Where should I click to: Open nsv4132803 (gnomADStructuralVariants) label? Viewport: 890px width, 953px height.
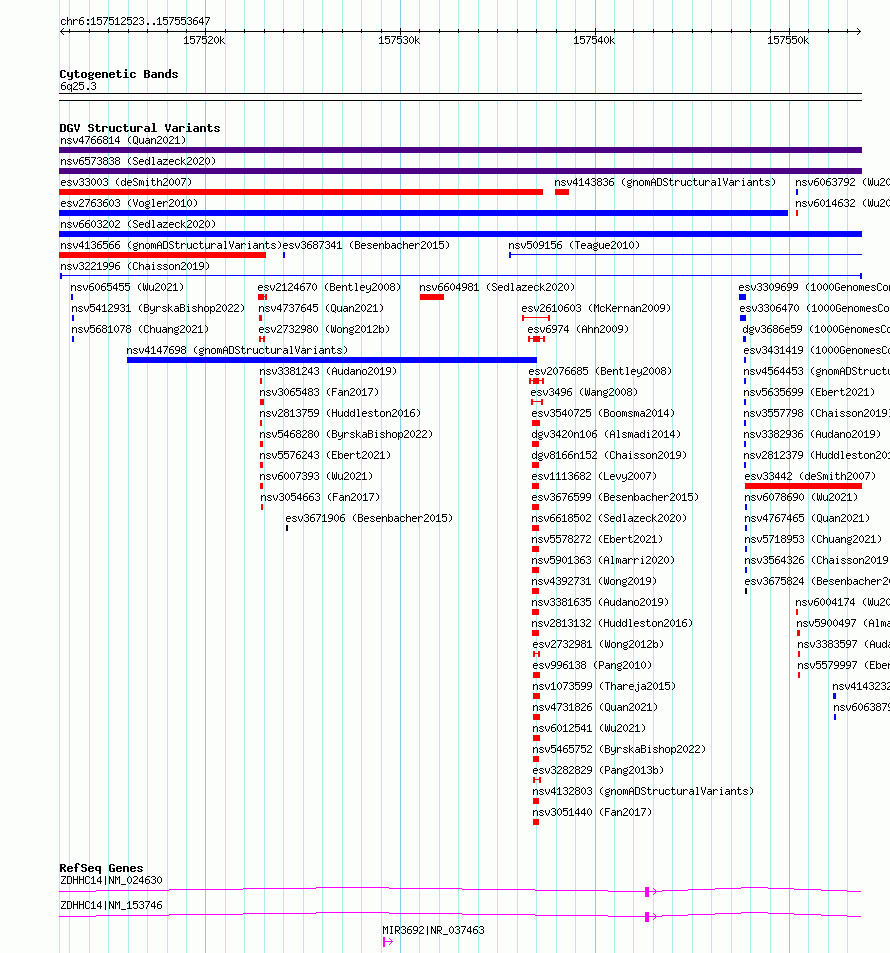[x=643, y=791]
